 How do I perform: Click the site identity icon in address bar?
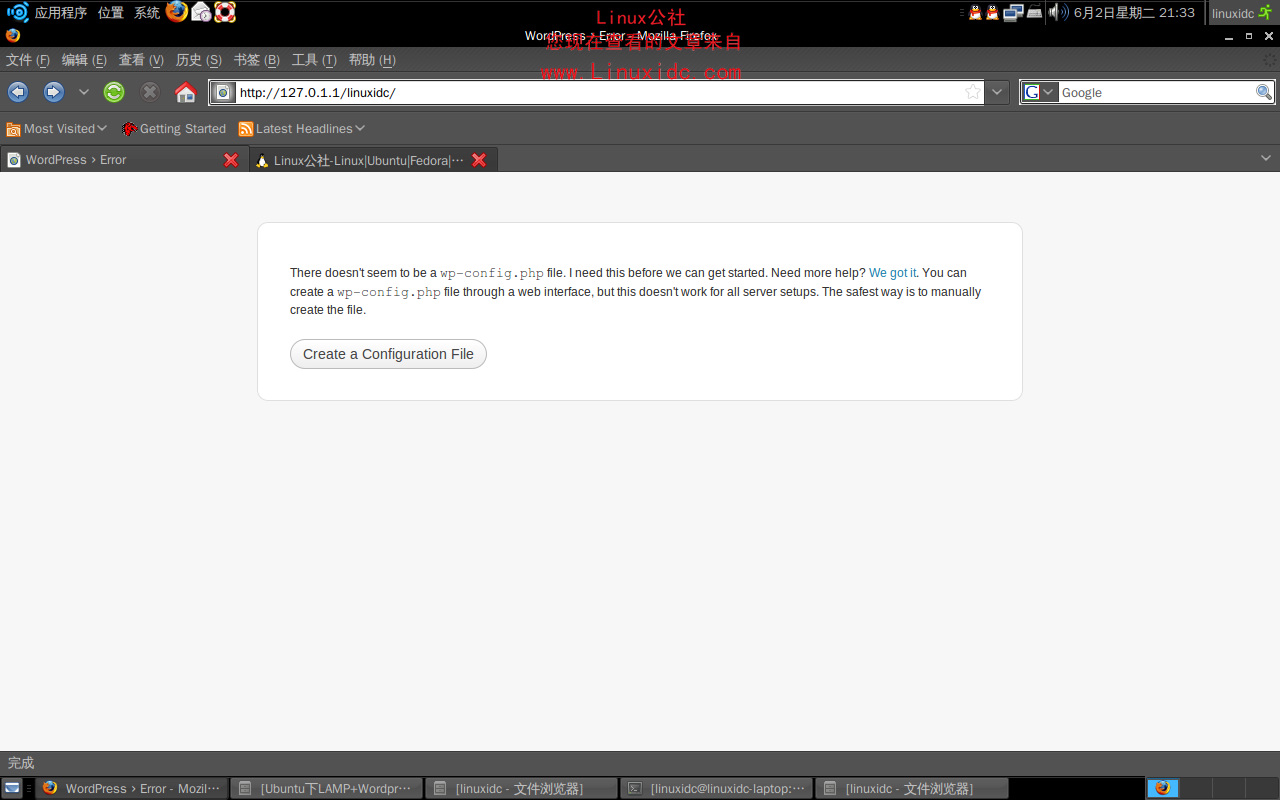click(x=222, y=92)
